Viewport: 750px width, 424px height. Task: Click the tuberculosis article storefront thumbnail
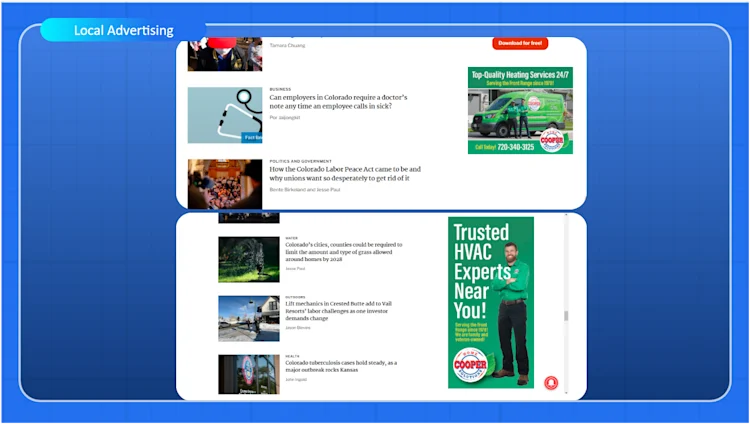pos(249,374)
